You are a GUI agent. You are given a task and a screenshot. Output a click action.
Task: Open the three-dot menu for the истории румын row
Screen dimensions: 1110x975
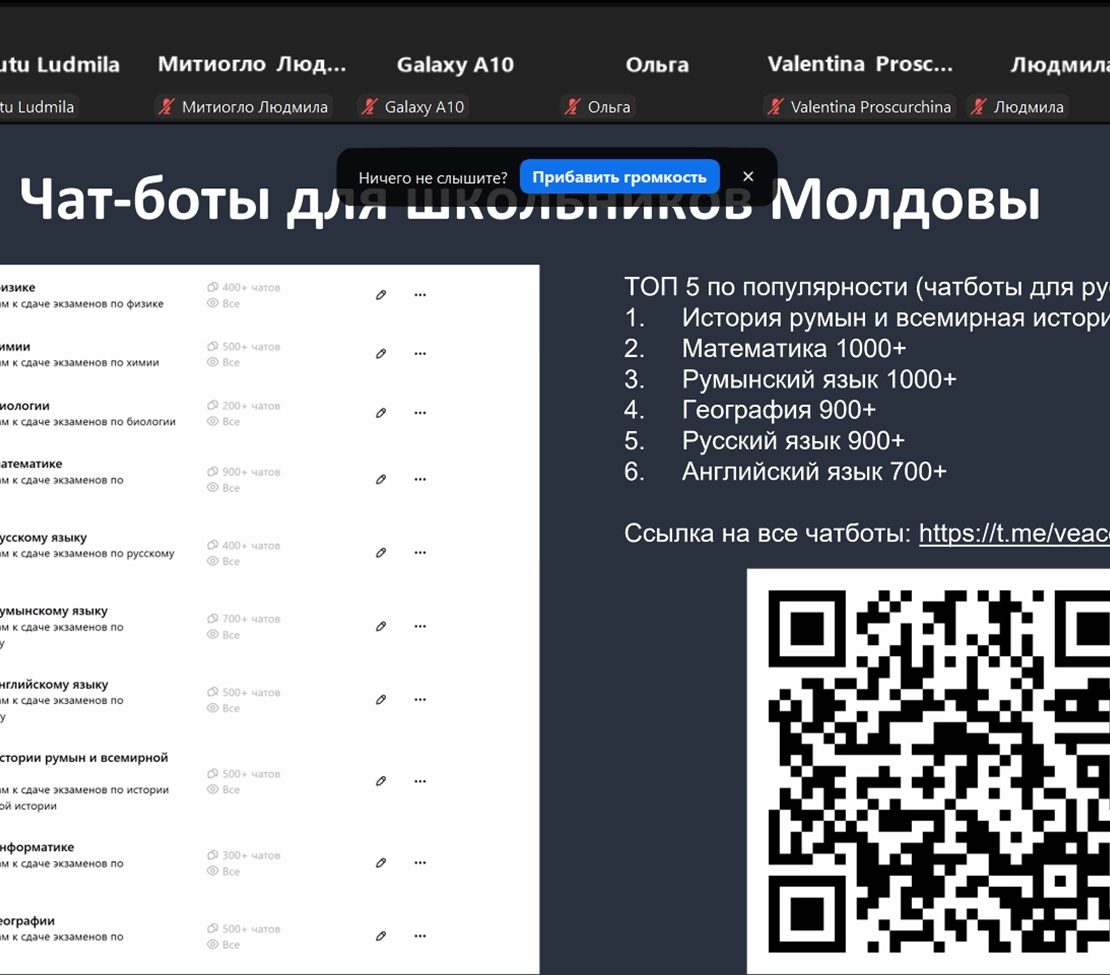coord(420,781)
